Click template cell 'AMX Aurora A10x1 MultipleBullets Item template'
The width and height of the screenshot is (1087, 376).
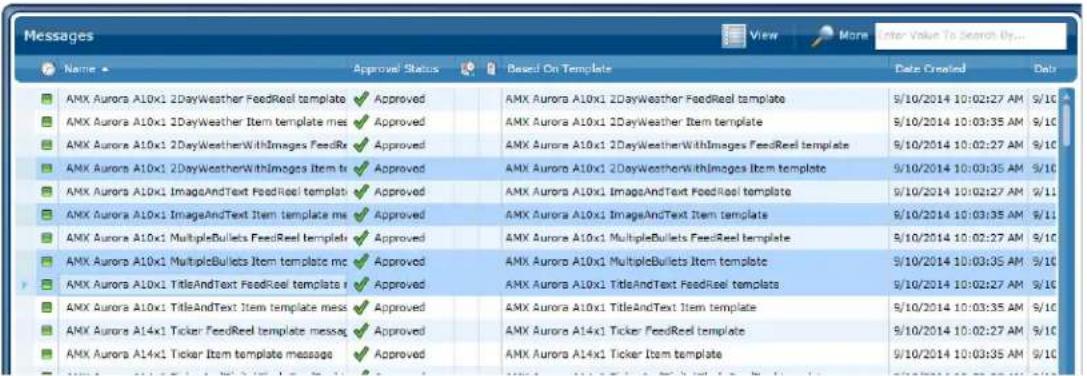coord(636,262)
